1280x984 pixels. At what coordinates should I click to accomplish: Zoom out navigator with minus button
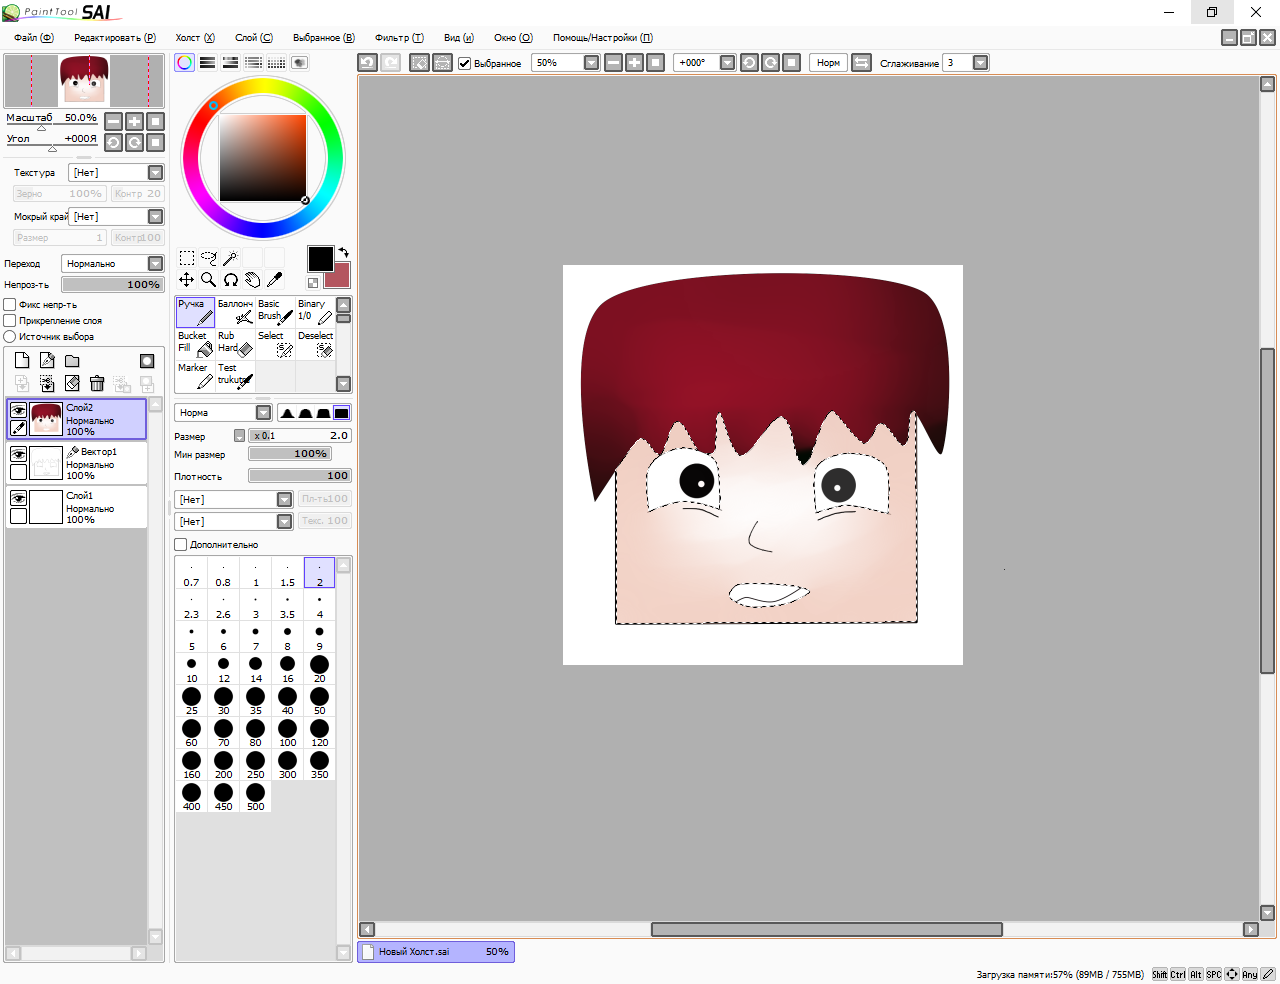point(113,121)
